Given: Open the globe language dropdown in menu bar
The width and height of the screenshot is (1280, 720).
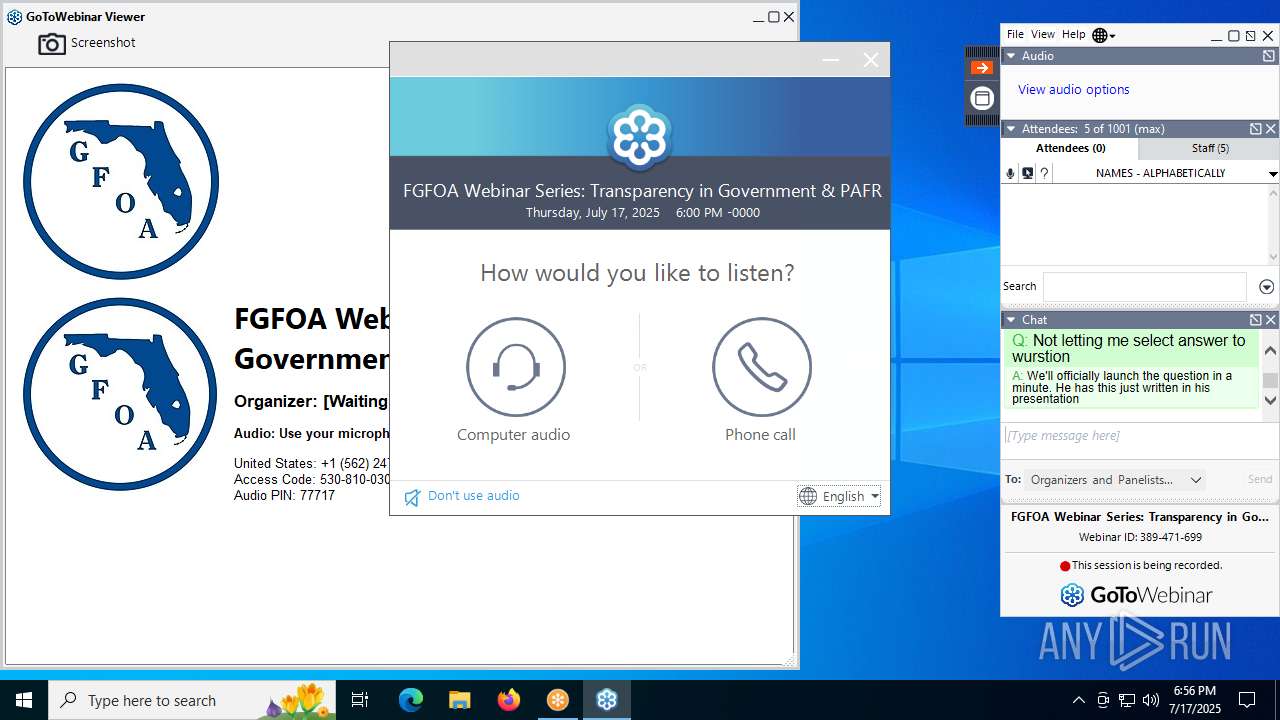Looking at the screenshot, I should [1104, 35].
